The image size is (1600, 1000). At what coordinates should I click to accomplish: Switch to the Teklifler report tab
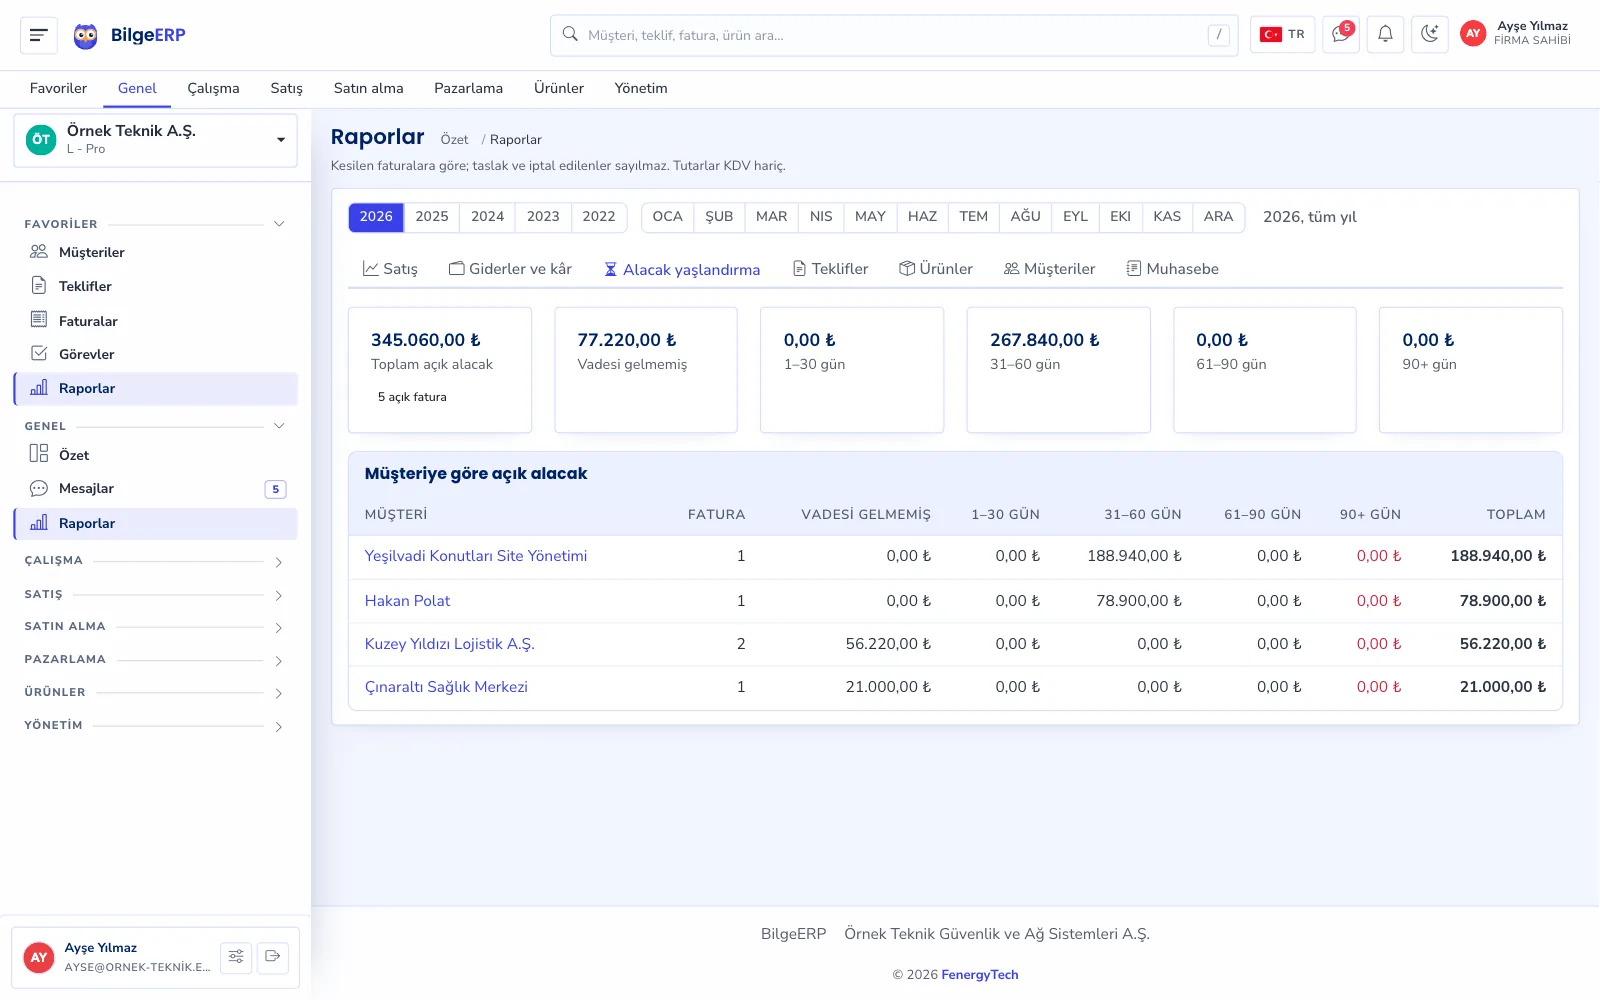[x=830, y=269]
